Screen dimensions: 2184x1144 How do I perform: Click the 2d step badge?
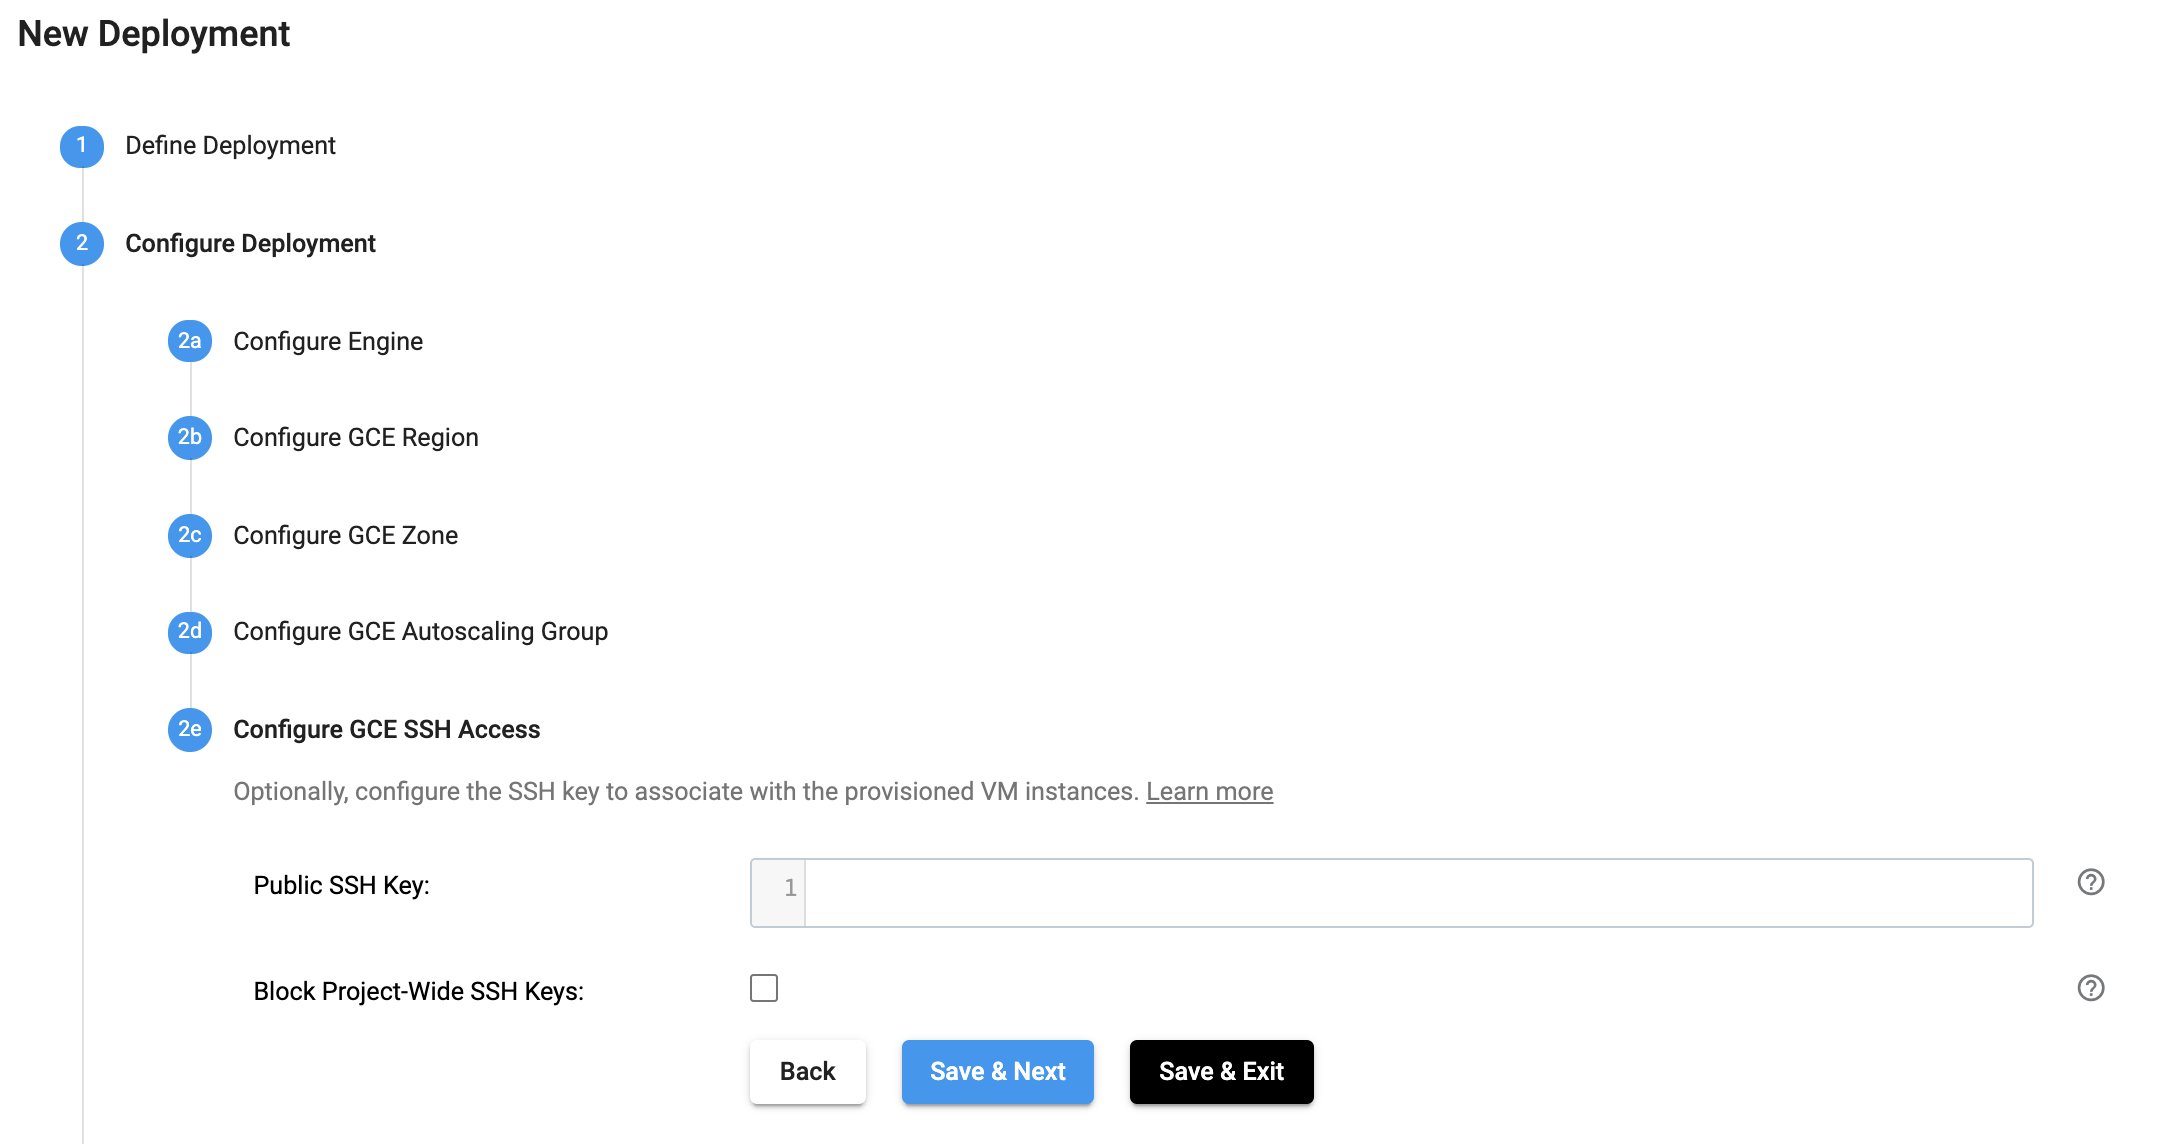[x=190, y=632]
